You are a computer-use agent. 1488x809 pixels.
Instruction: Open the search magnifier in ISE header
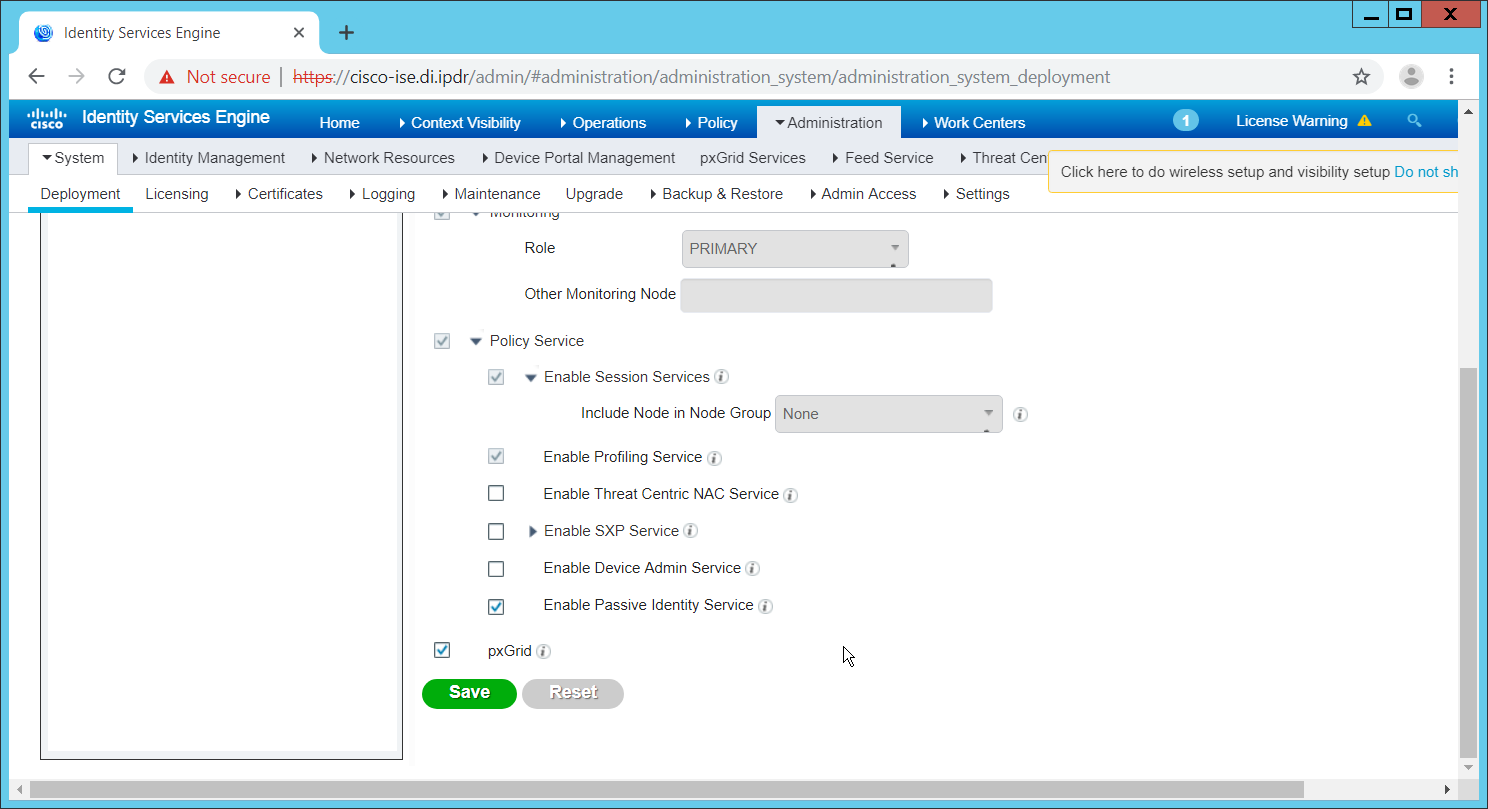tap(1414, 121)
